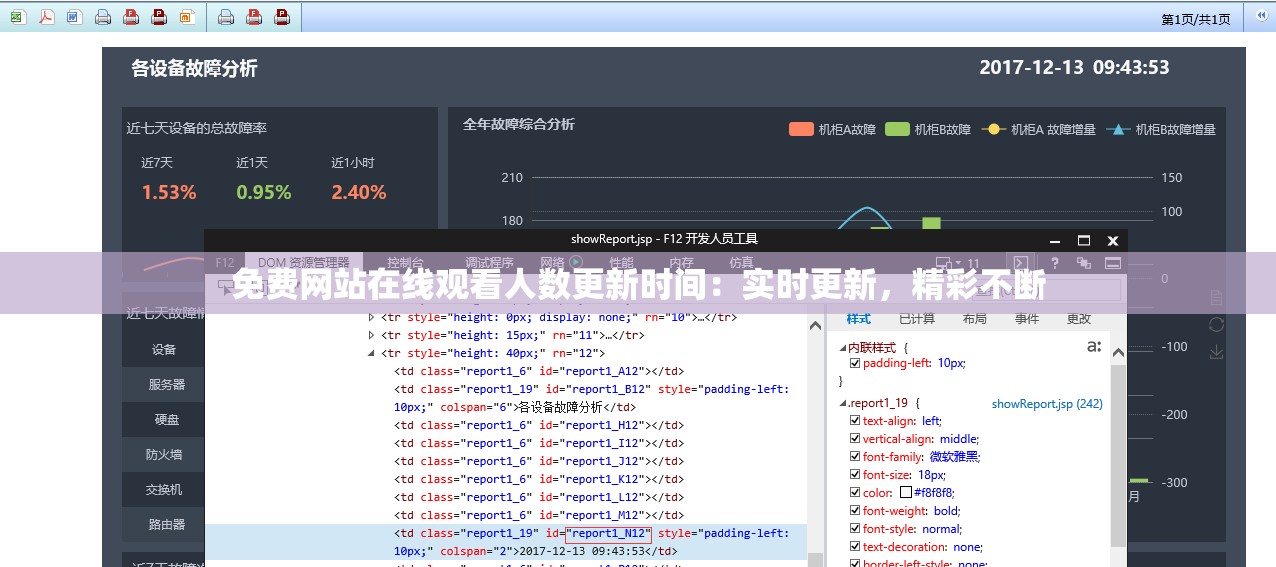The width and height of the screenshot is (1276, 567).
Task: Collapse the tr row with rn="12"
Action: (373, 354)
